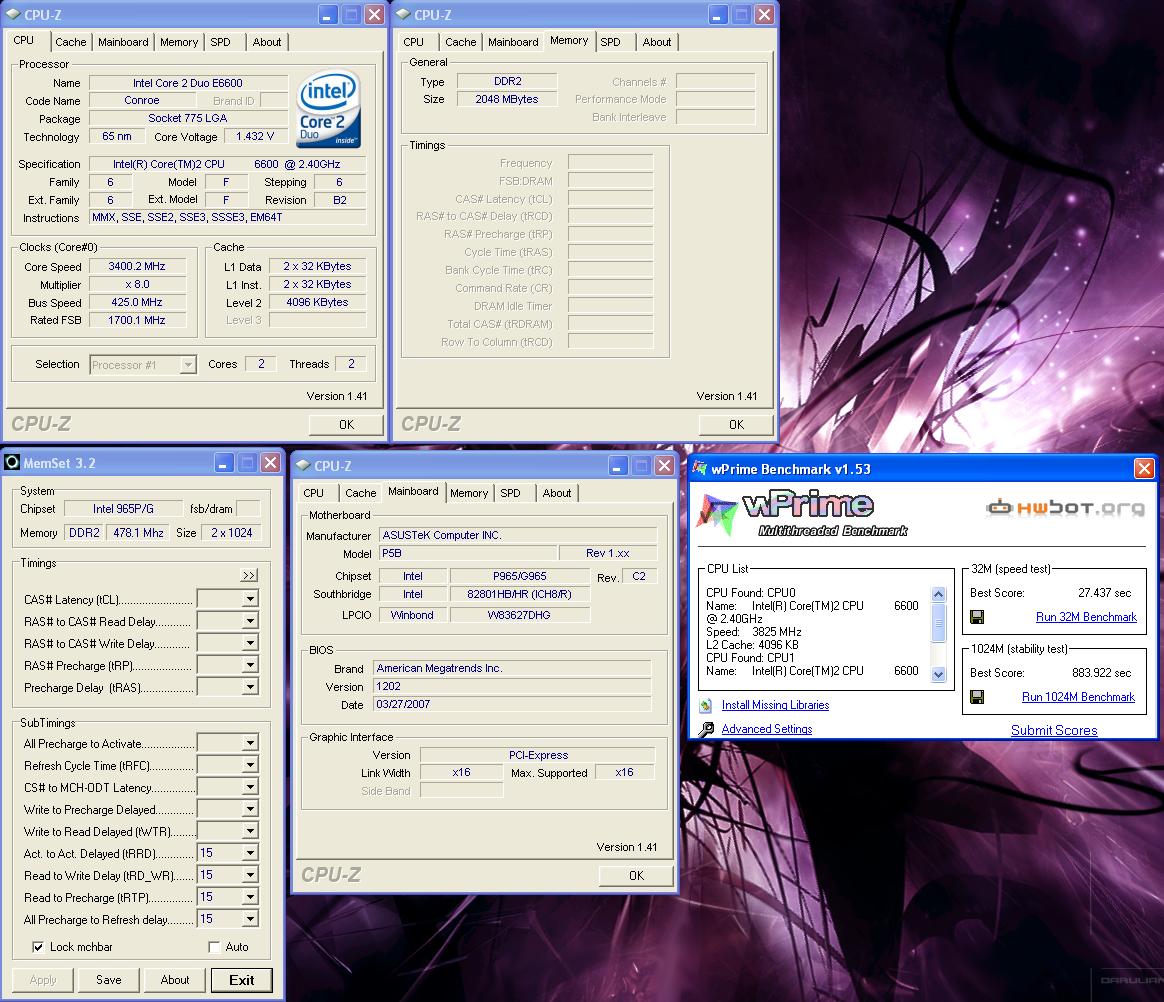The width and height of the screenshot is (1164, 1002).
Task: Click the About button in MemSet
Action: (174, 980)
